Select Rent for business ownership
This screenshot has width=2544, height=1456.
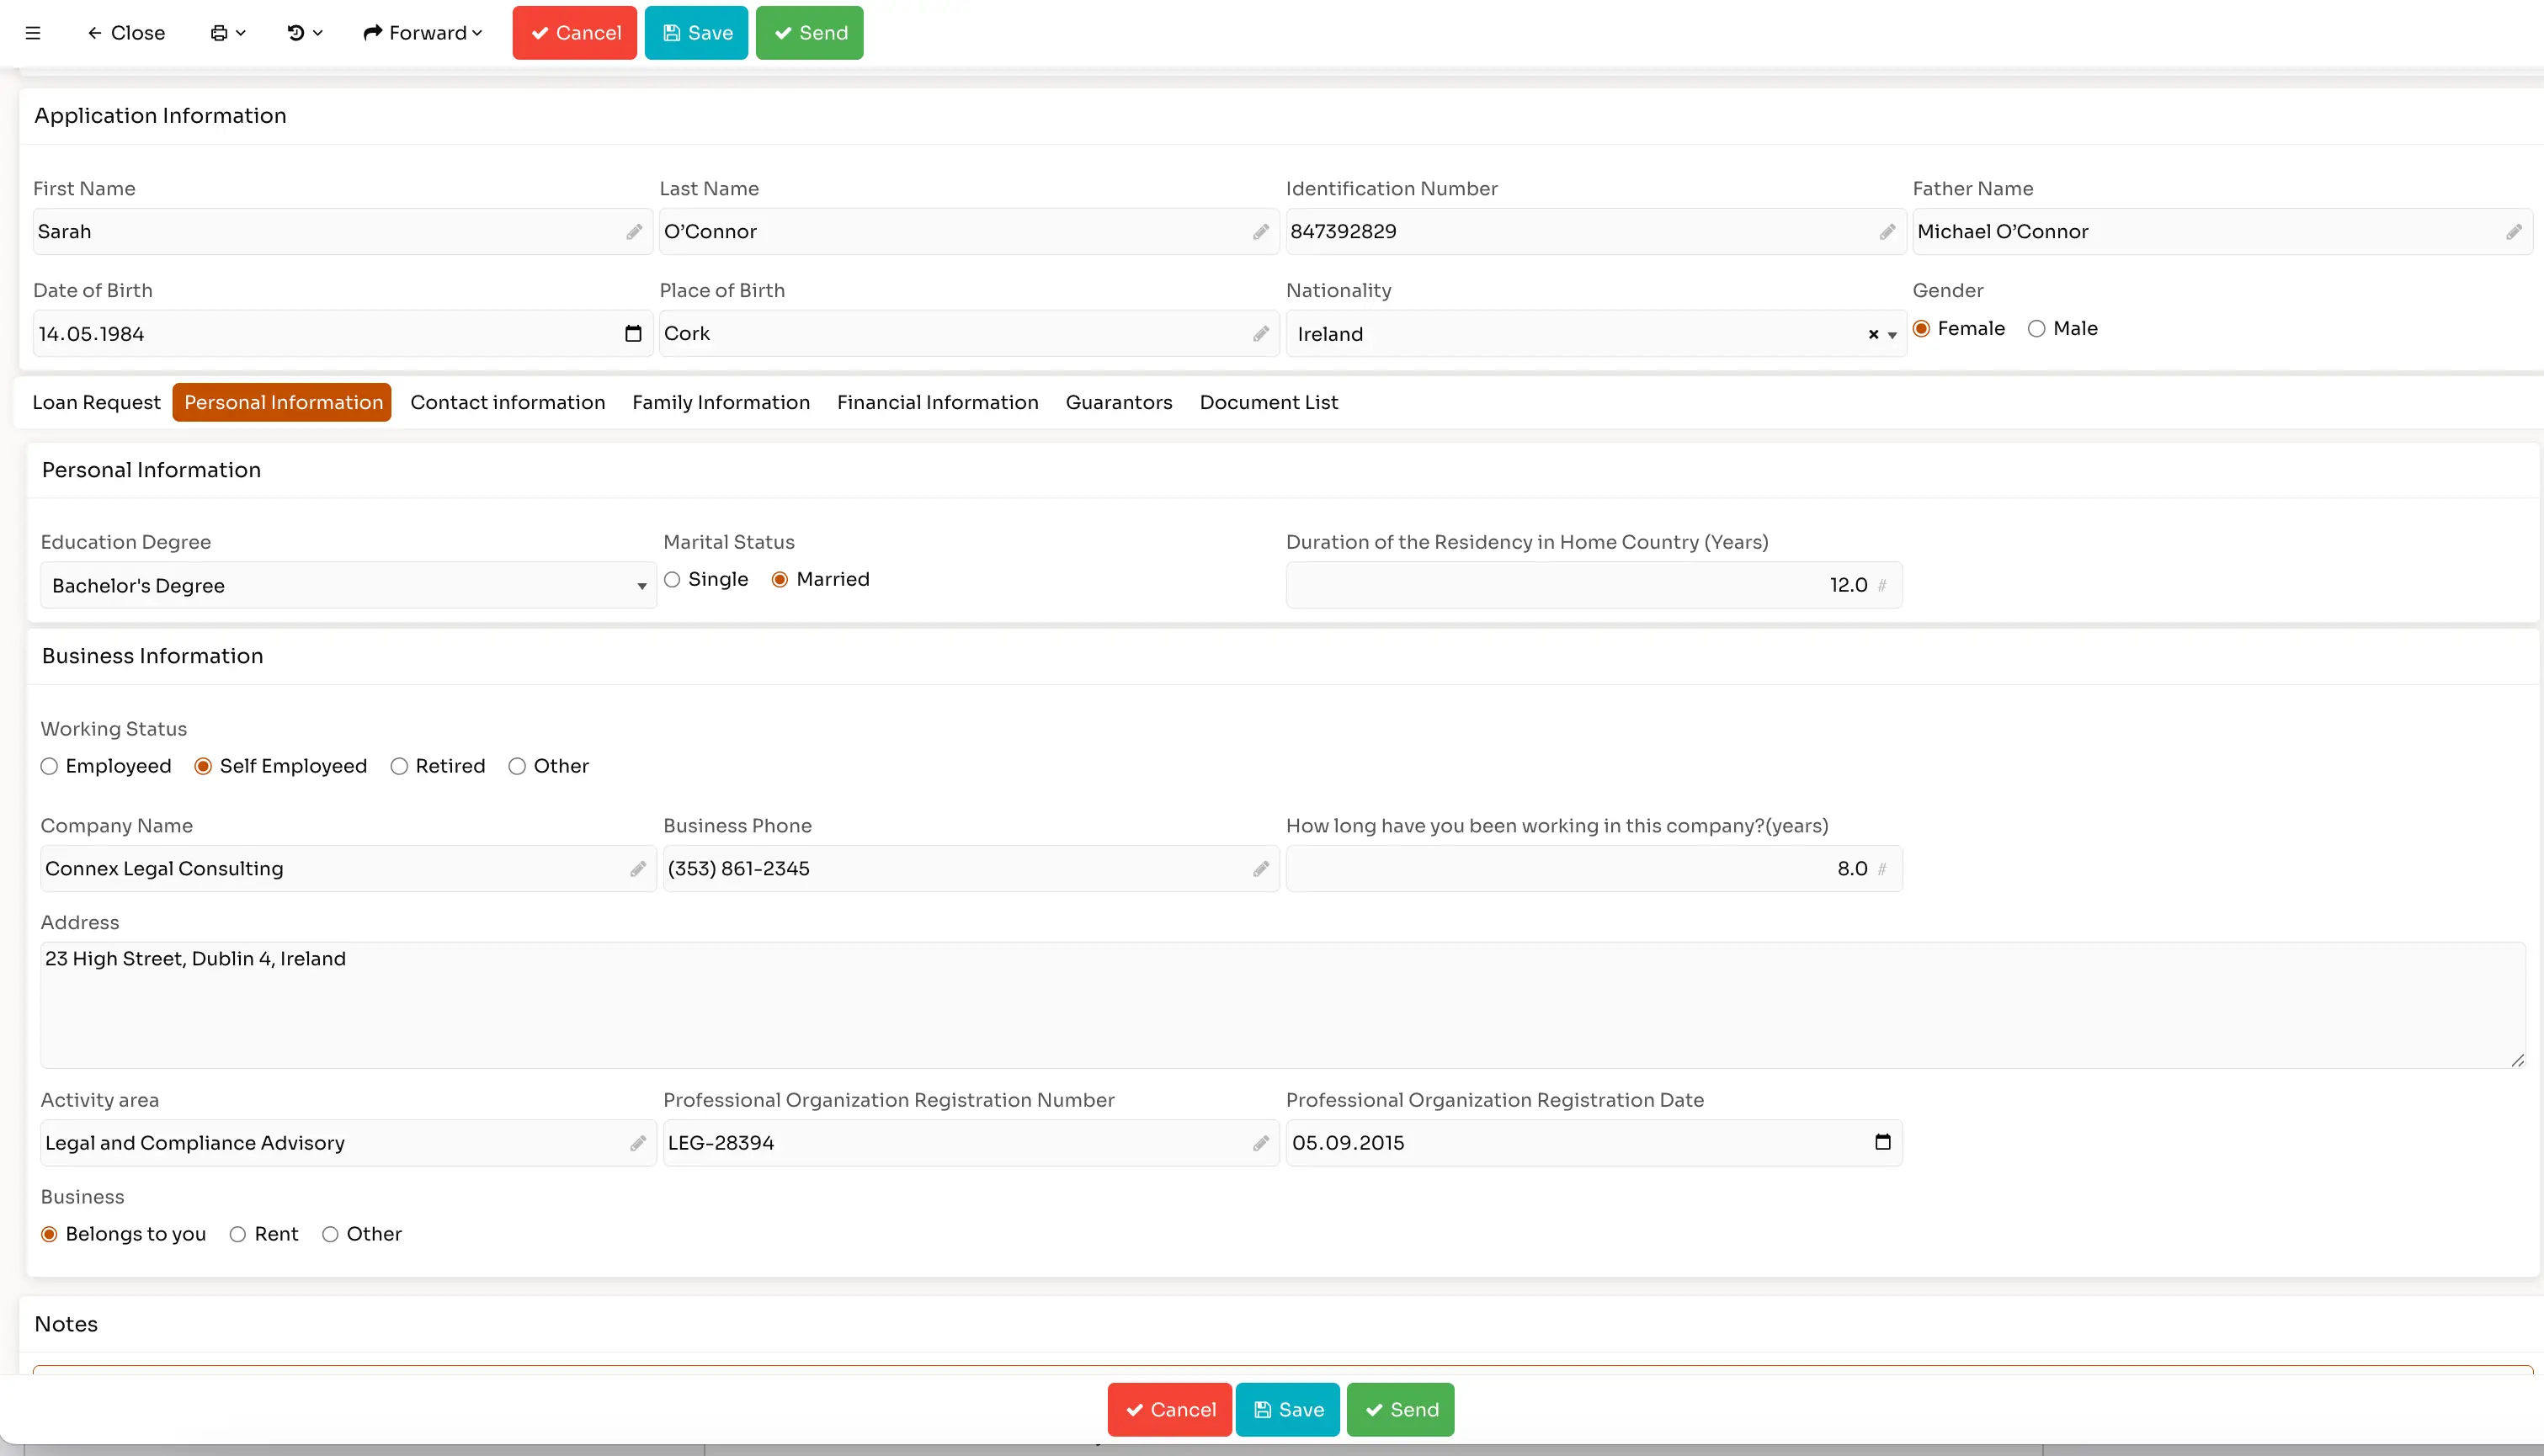click(238, 1234)
